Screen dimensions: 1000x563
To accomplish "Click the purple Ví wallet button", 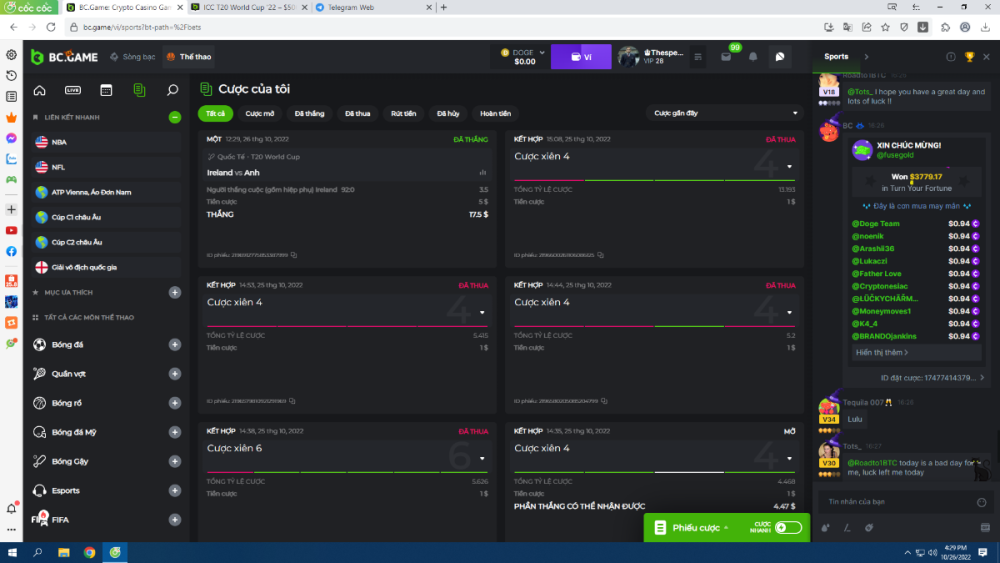I will coord(580,57).
